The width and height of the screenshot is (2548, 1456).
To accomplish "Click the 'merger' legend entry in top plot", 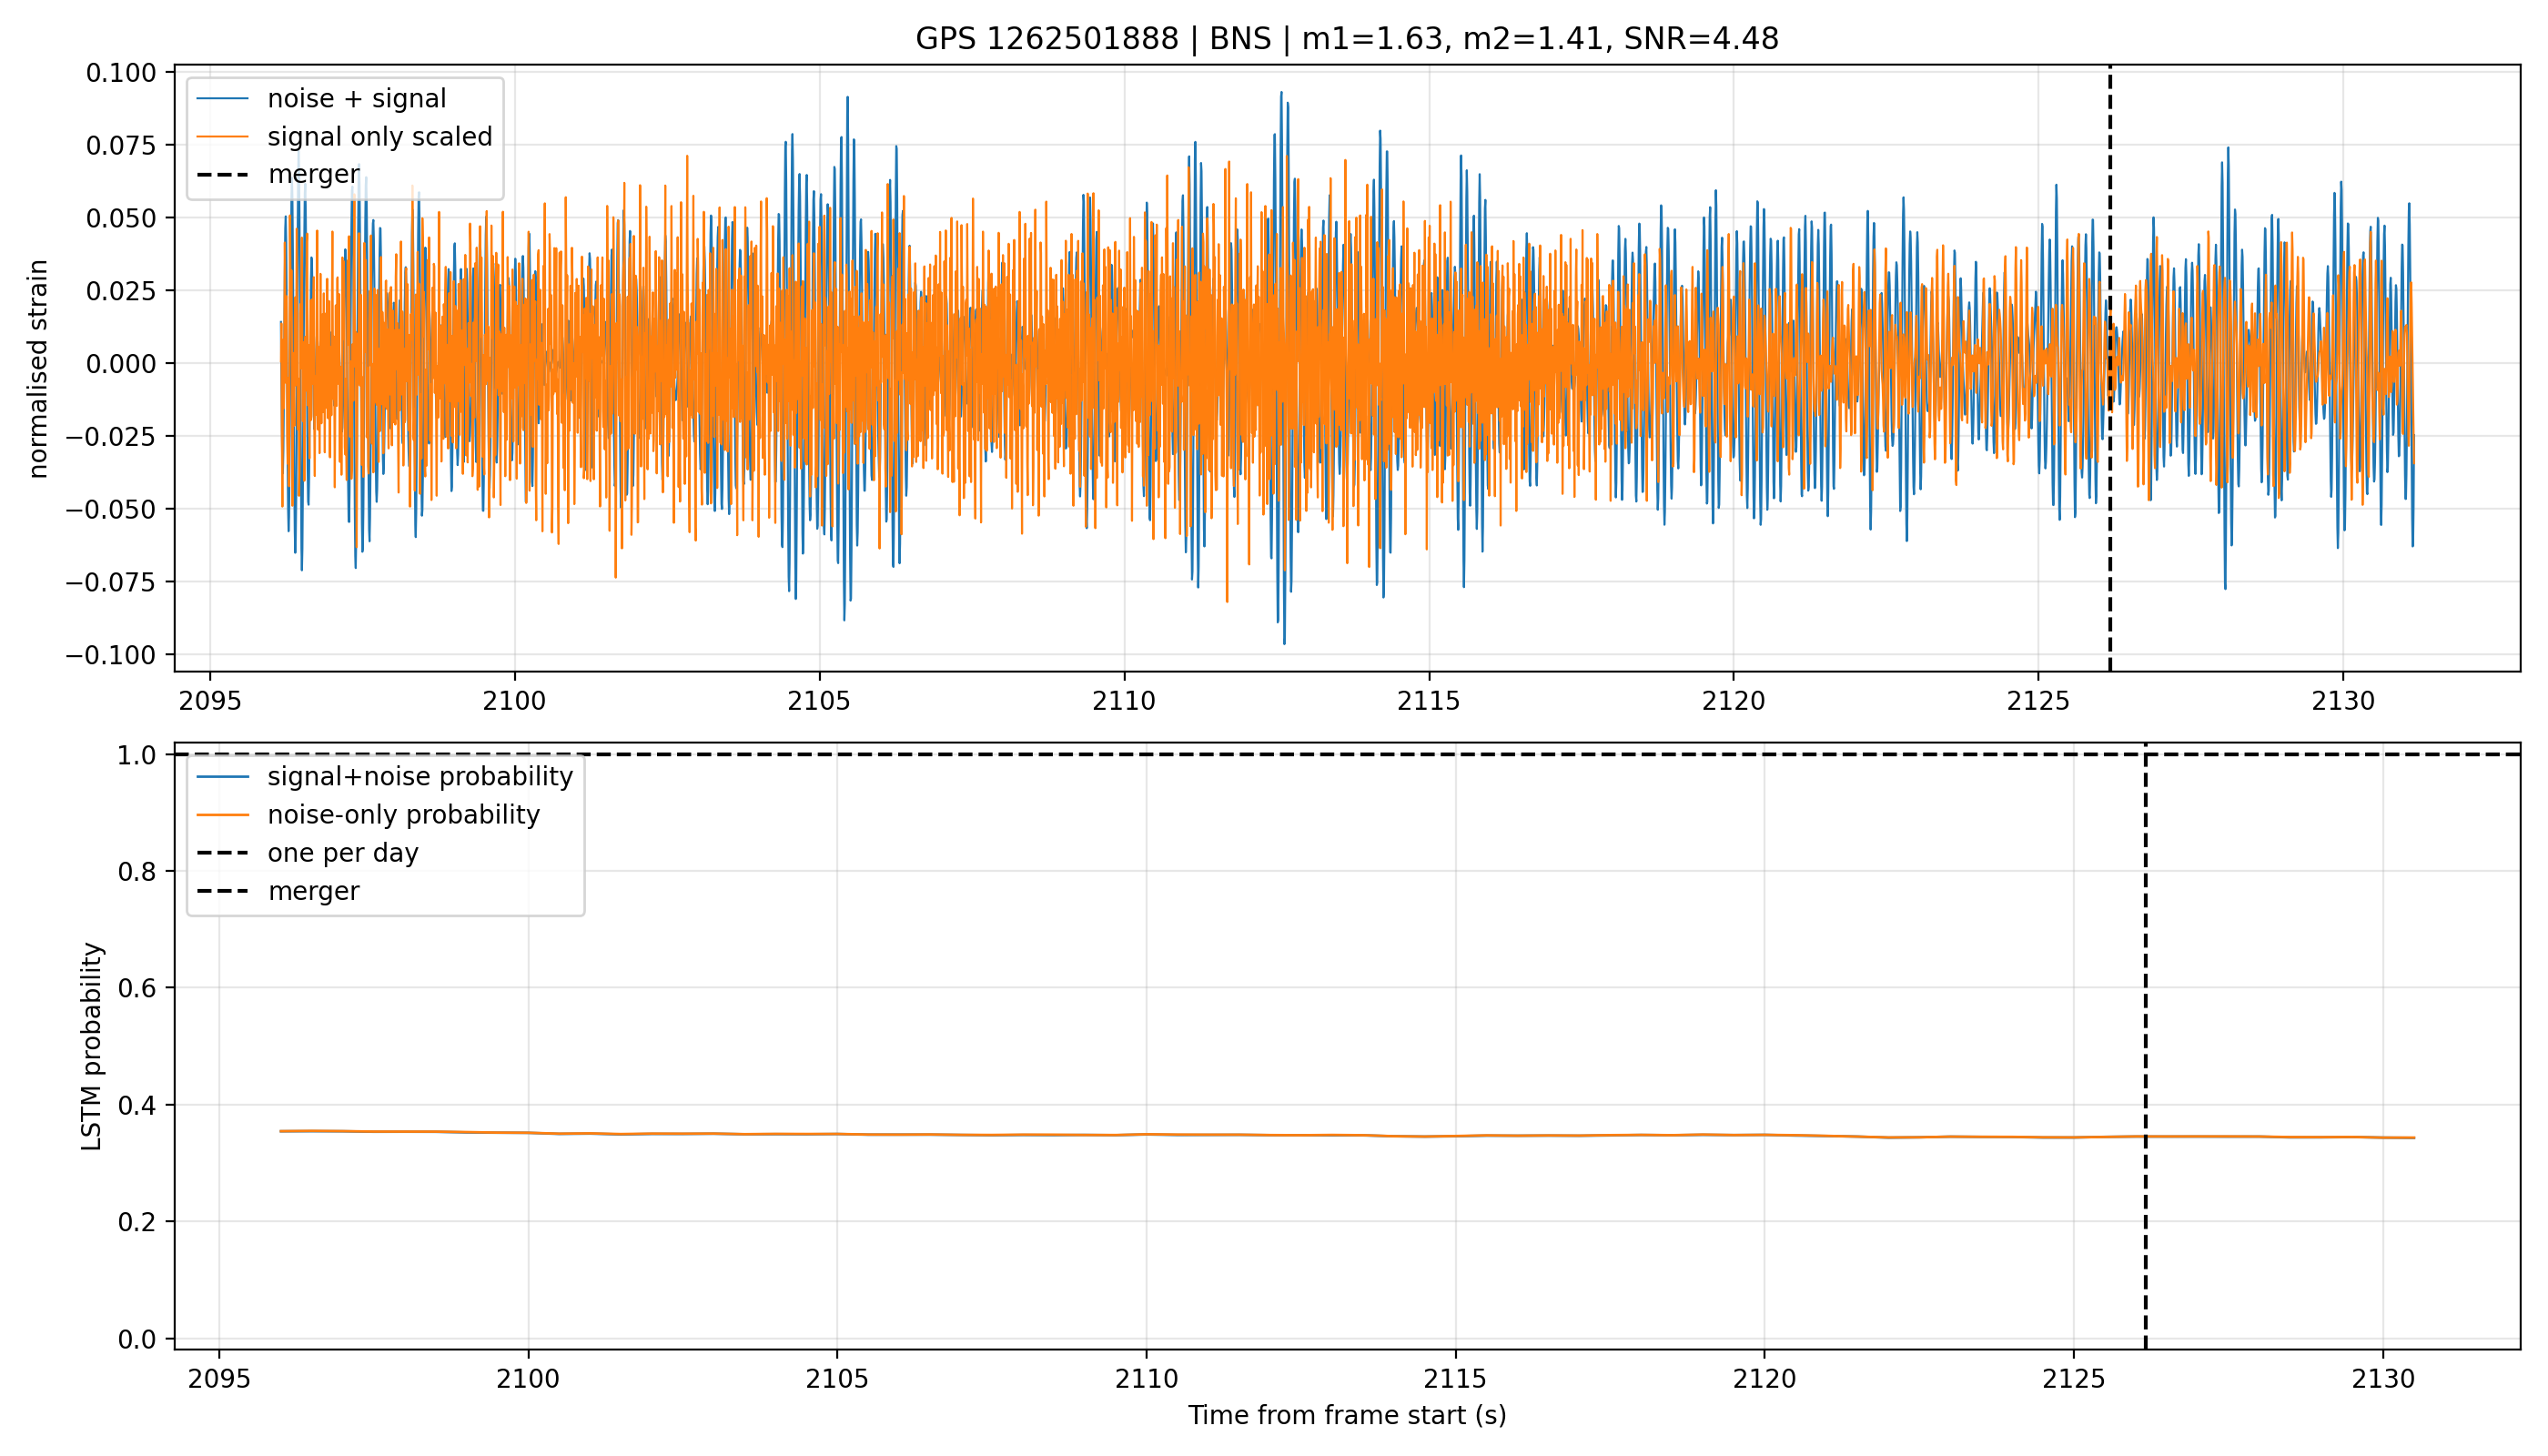I will [x=313, y=175].
